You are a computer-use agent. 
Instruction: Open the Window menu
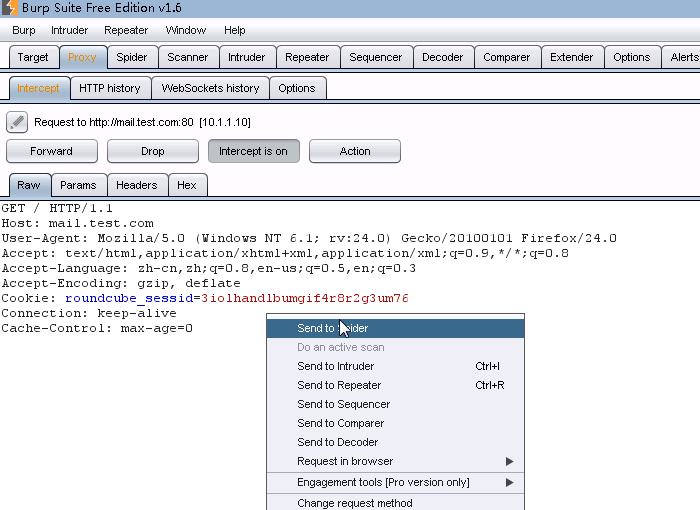click(x=186, y=30)
